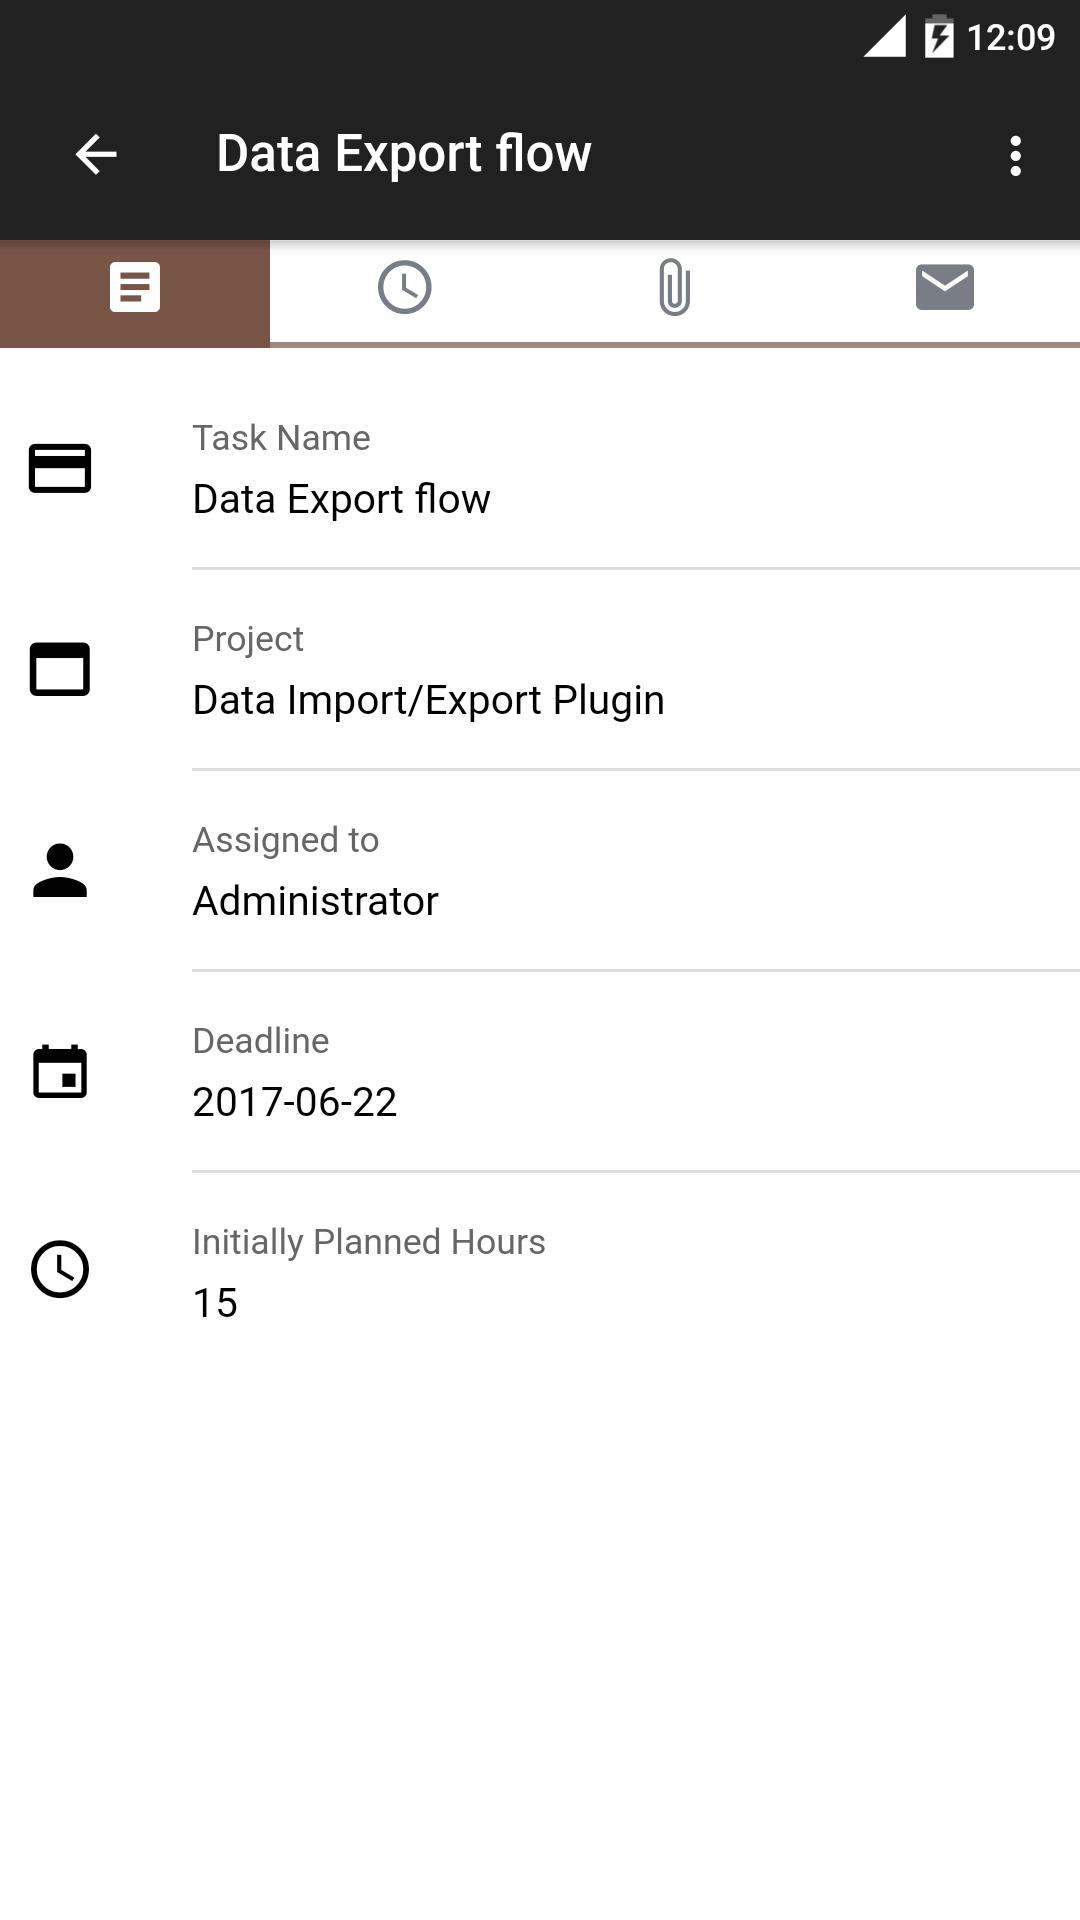Tap the calendar icon beside Deadline
Image resolution: width=1080 pixels, height=1920 pixels.
[x=60, y=1071]
